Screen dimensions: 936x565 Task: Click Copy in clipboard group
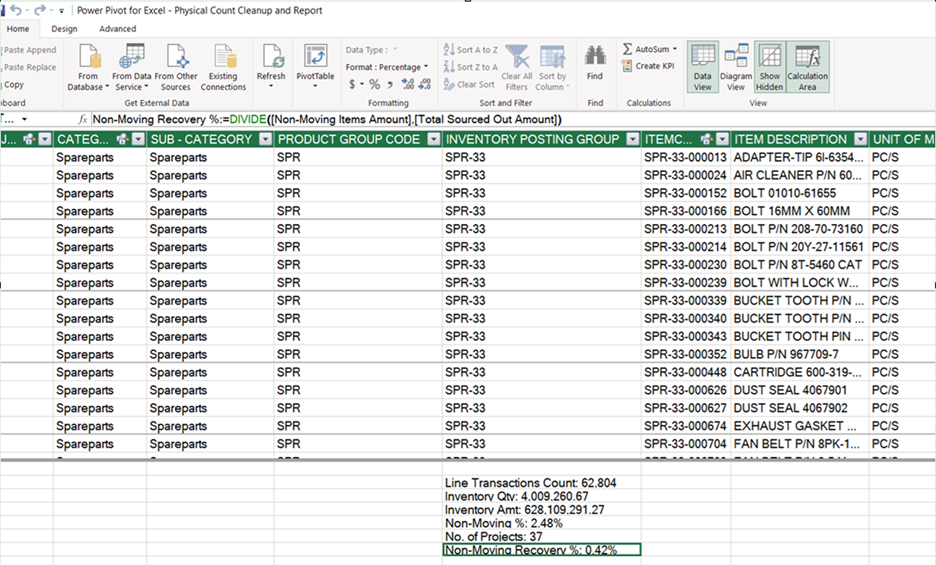tap(13, 84)
